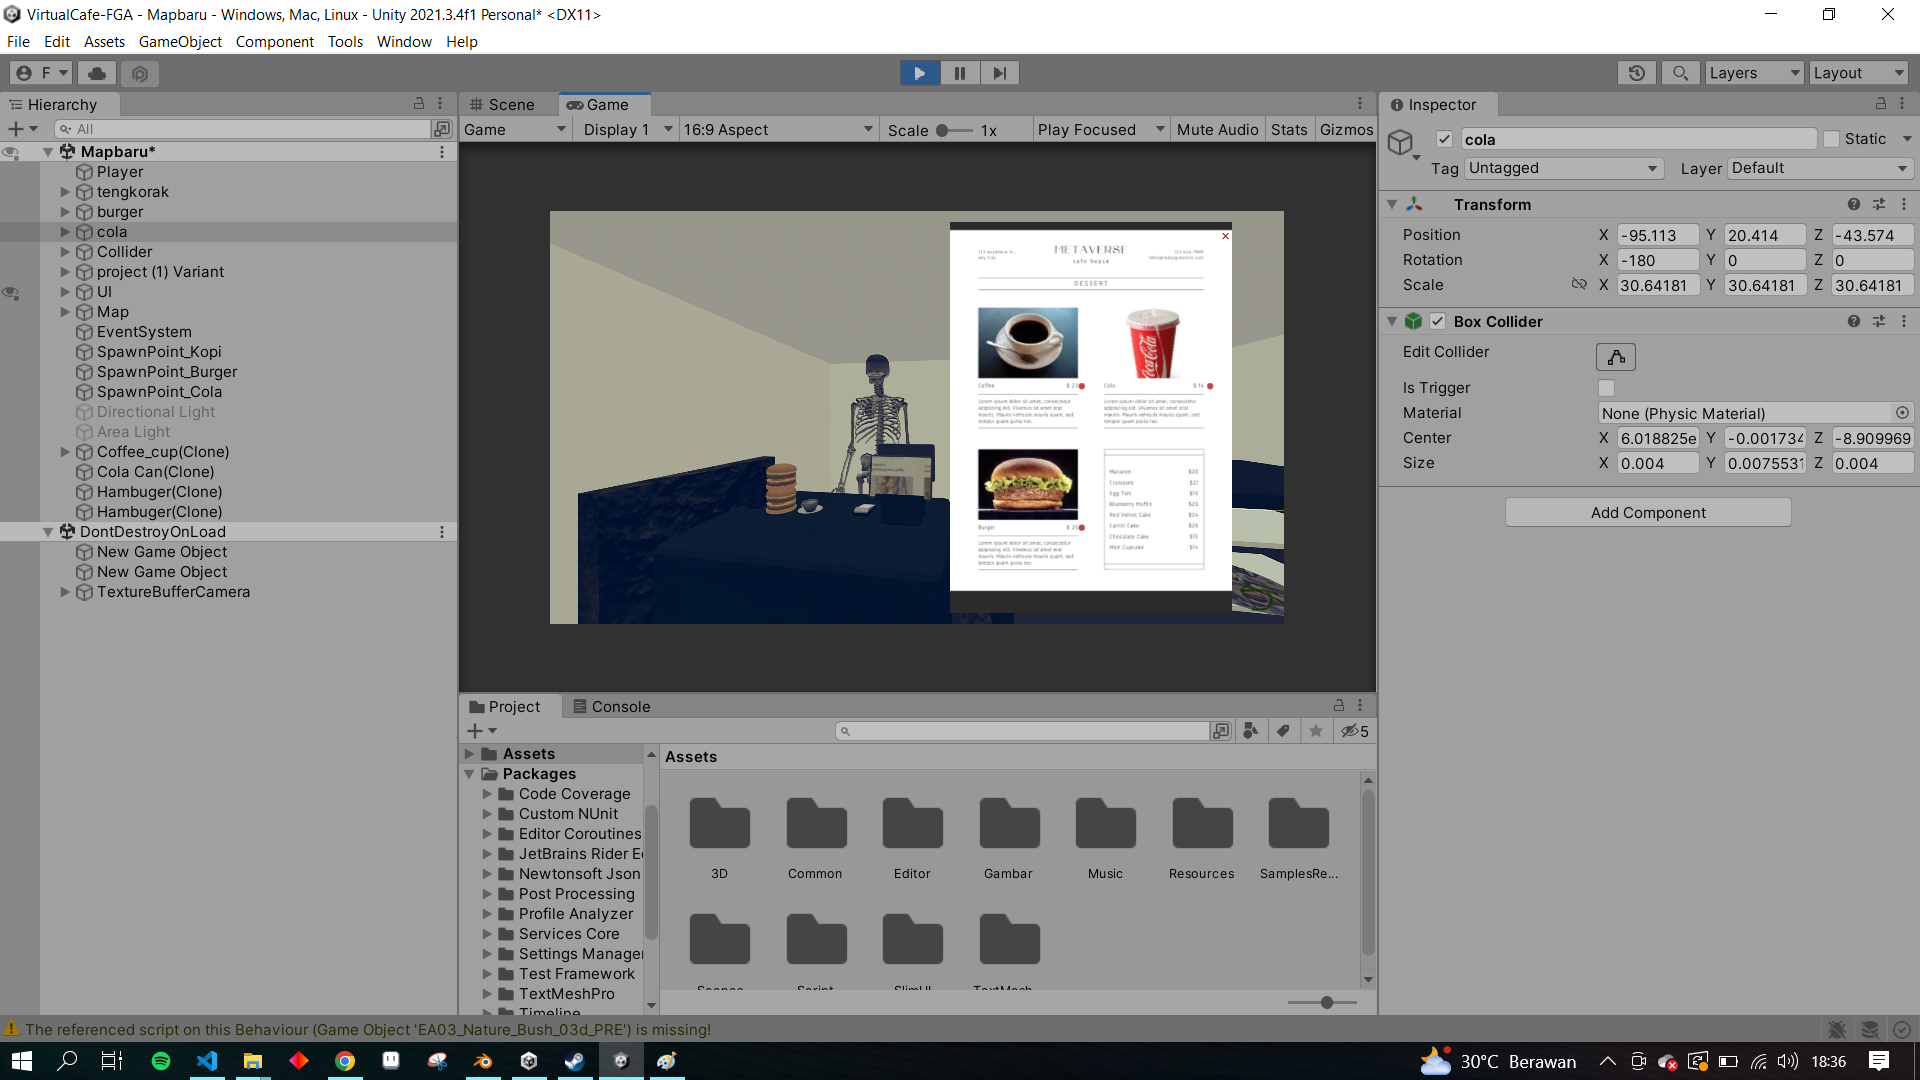Toggle Mute Audio in Game view
The image size is (1920, 1080).
pos(1217,130)
